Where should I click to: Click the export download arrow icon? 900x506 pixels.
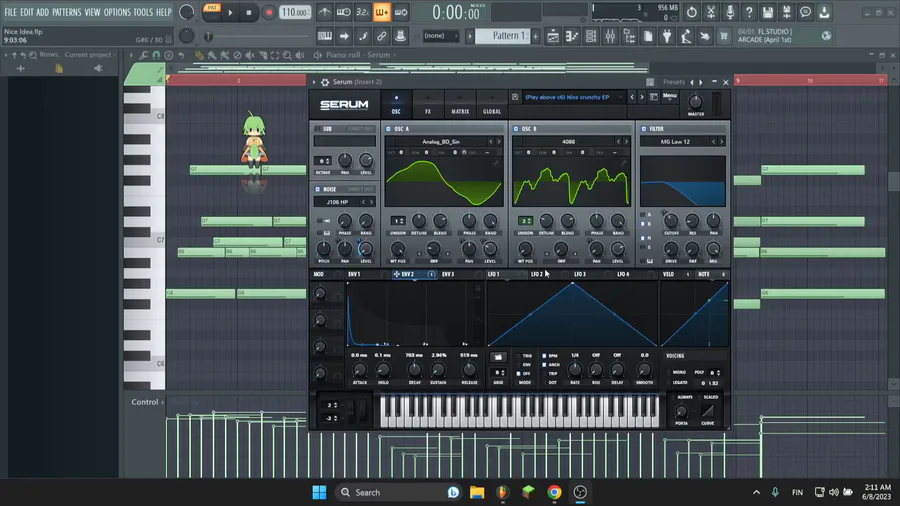[x=824, y=12]
